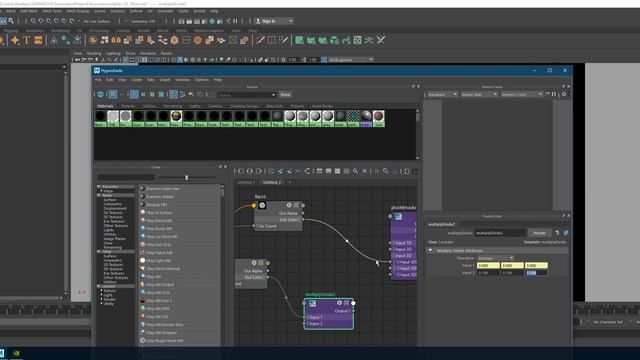Open the browser search field dropdown arrow

[x=273, y=95]
